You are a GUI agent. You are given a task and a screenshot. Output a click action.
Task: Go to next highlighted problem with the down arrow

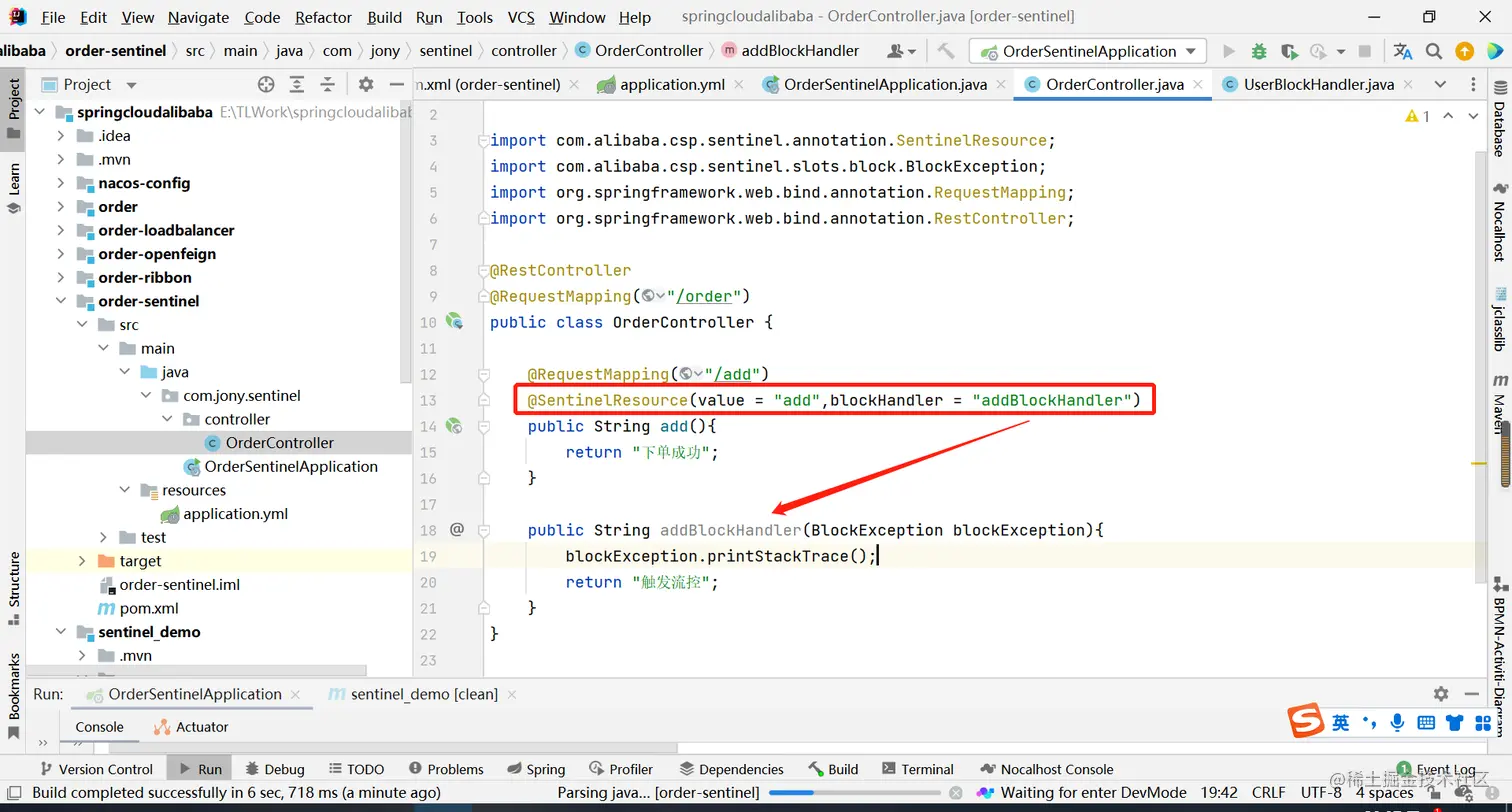(1473, 116)
